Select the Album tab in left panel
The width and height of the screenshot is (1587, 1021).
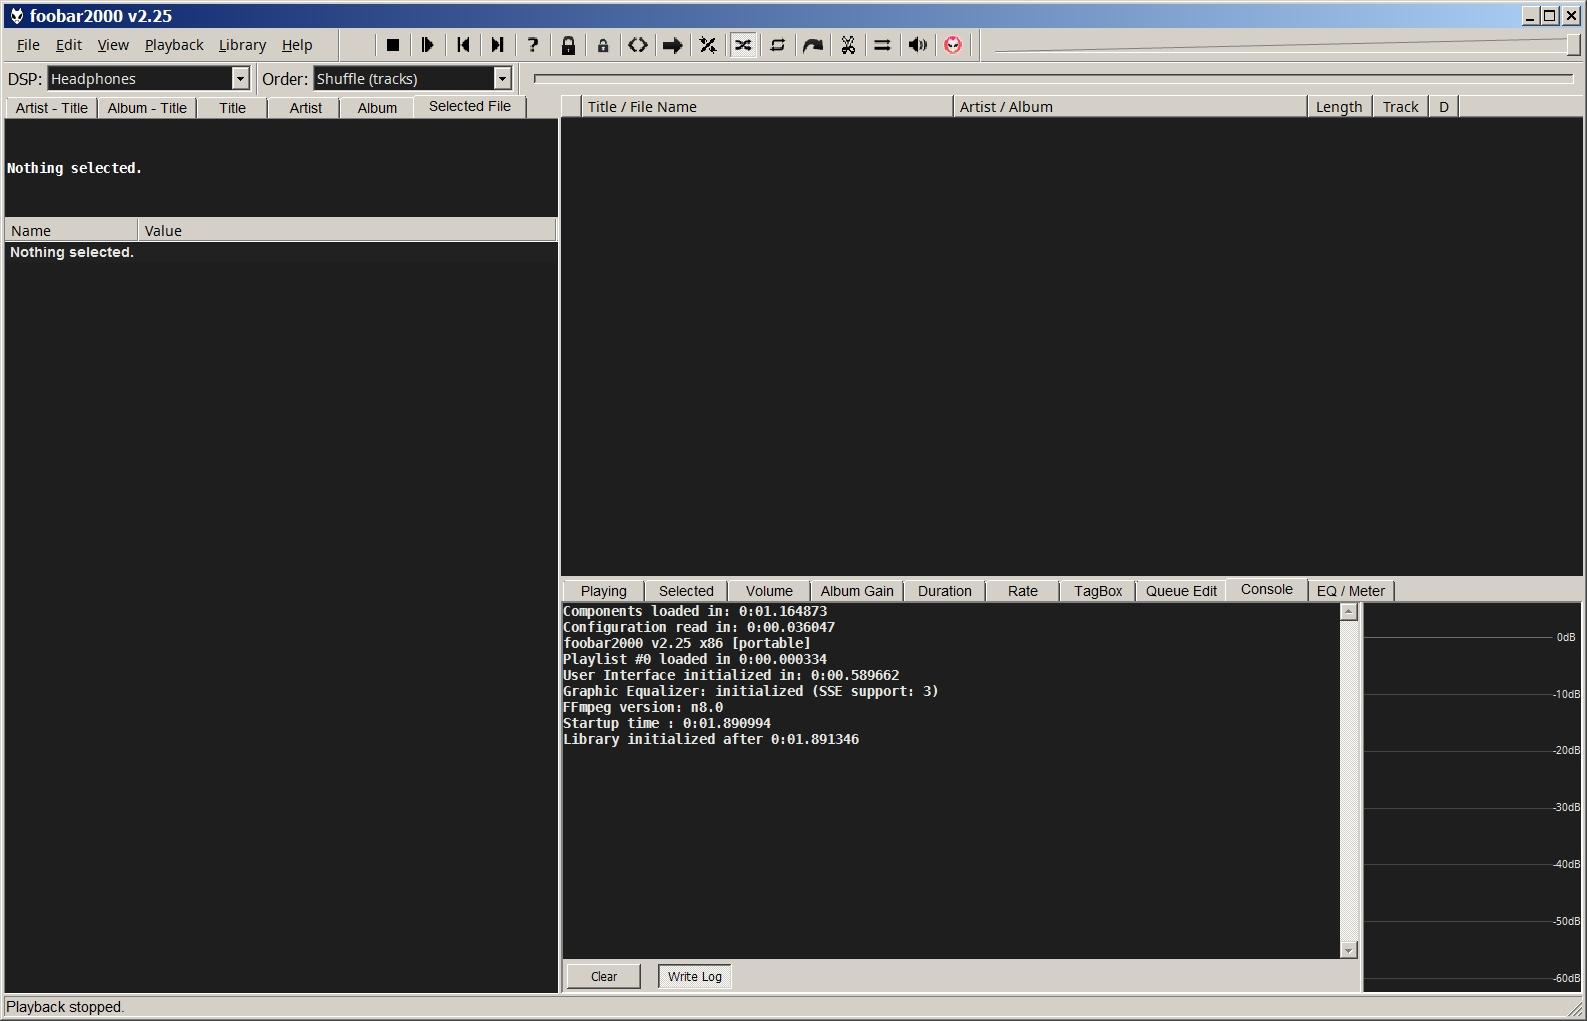point(377,108)
